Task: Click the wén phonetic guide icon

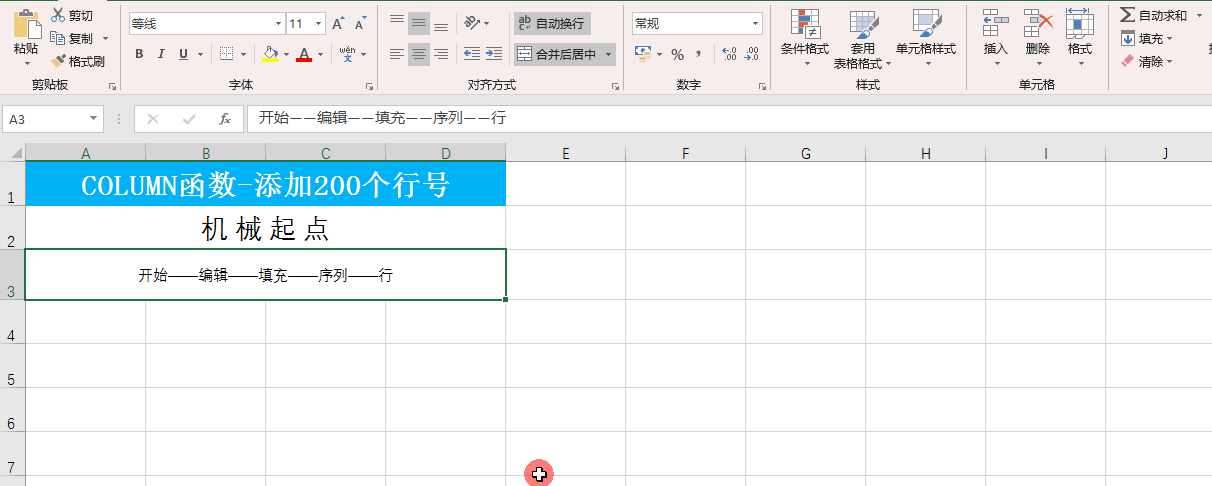Action: [347, 54]
